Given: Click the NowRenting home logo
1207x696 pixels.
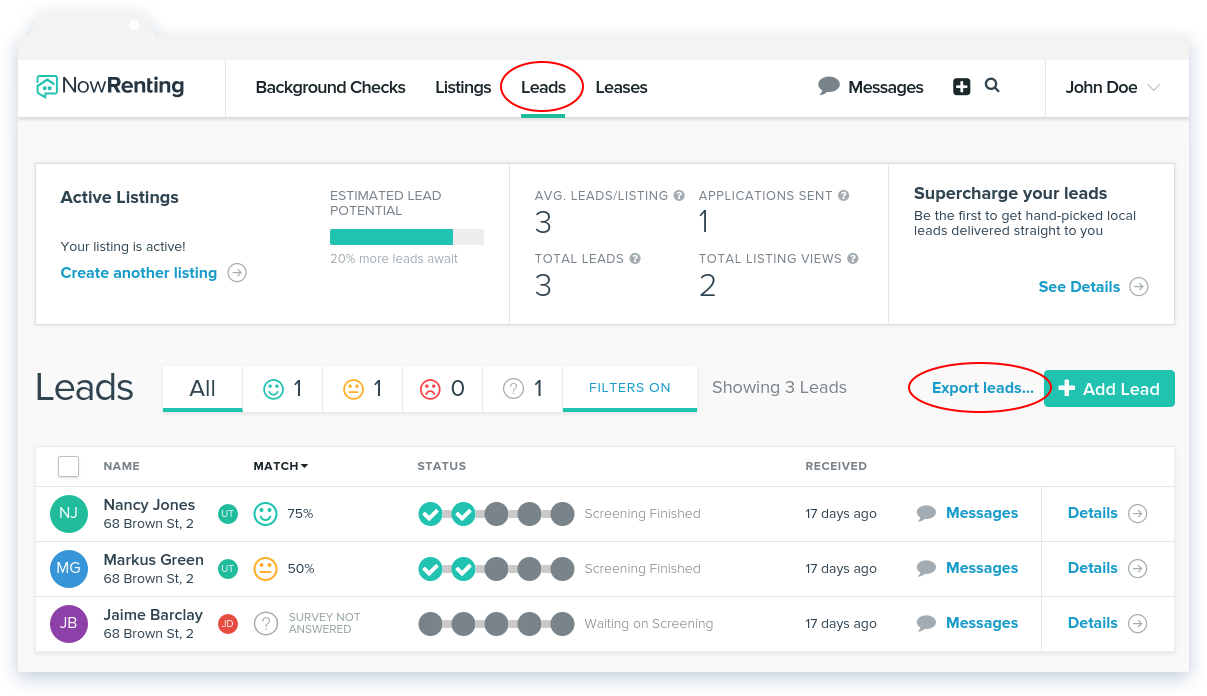Looking at the screenshot, I should click(x=110, y=87).
